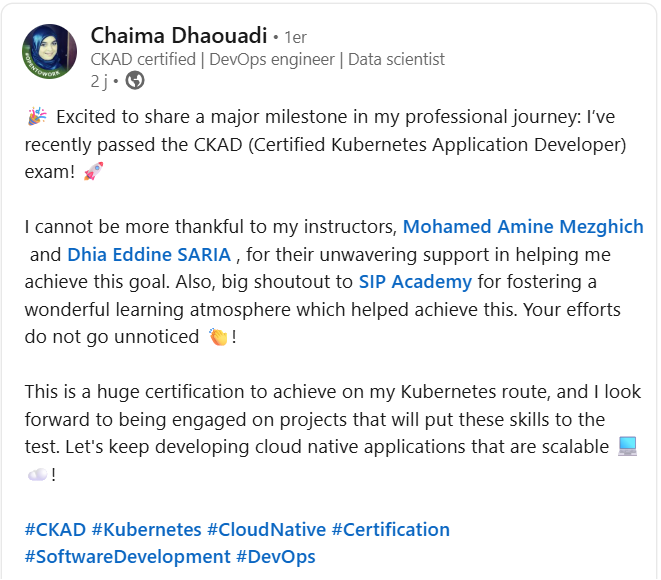
Task: Open the #CKAD hashtag
Action: pyautogui.click(x=55, y=530)
